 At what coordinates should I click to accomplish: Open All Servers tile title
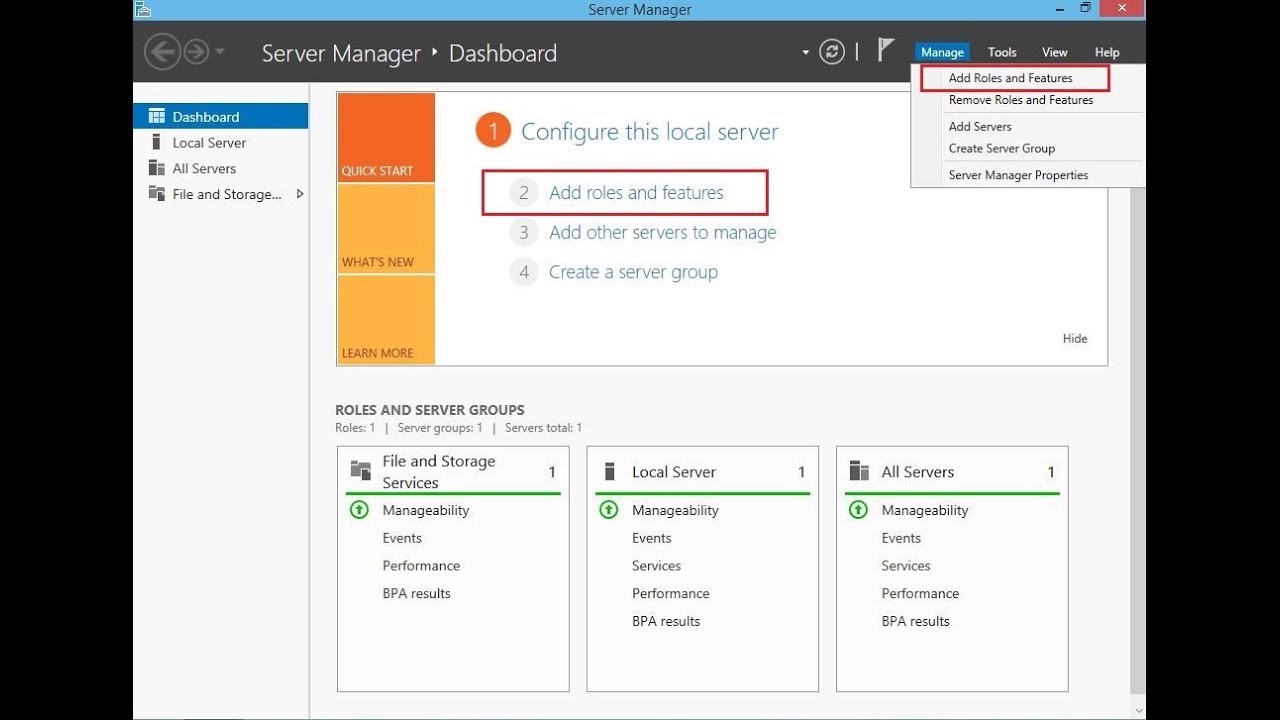[918, 472]
